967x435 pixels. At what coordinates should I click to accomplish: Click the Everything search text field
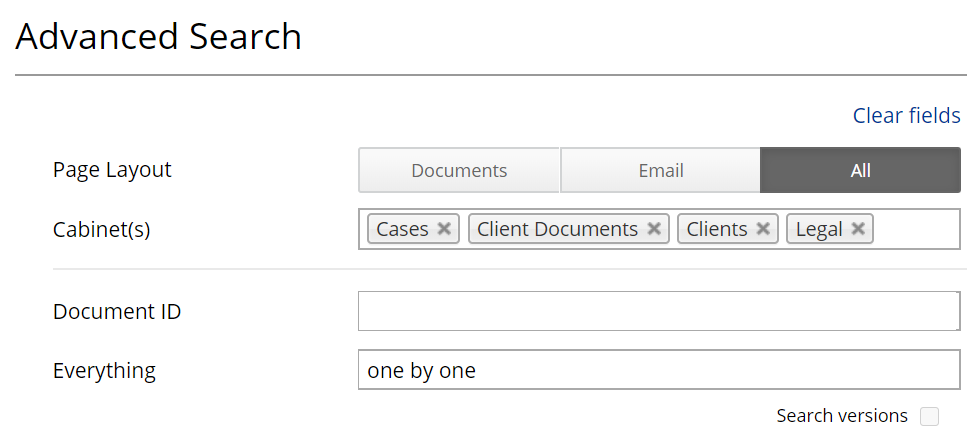[x=658, y=370]
